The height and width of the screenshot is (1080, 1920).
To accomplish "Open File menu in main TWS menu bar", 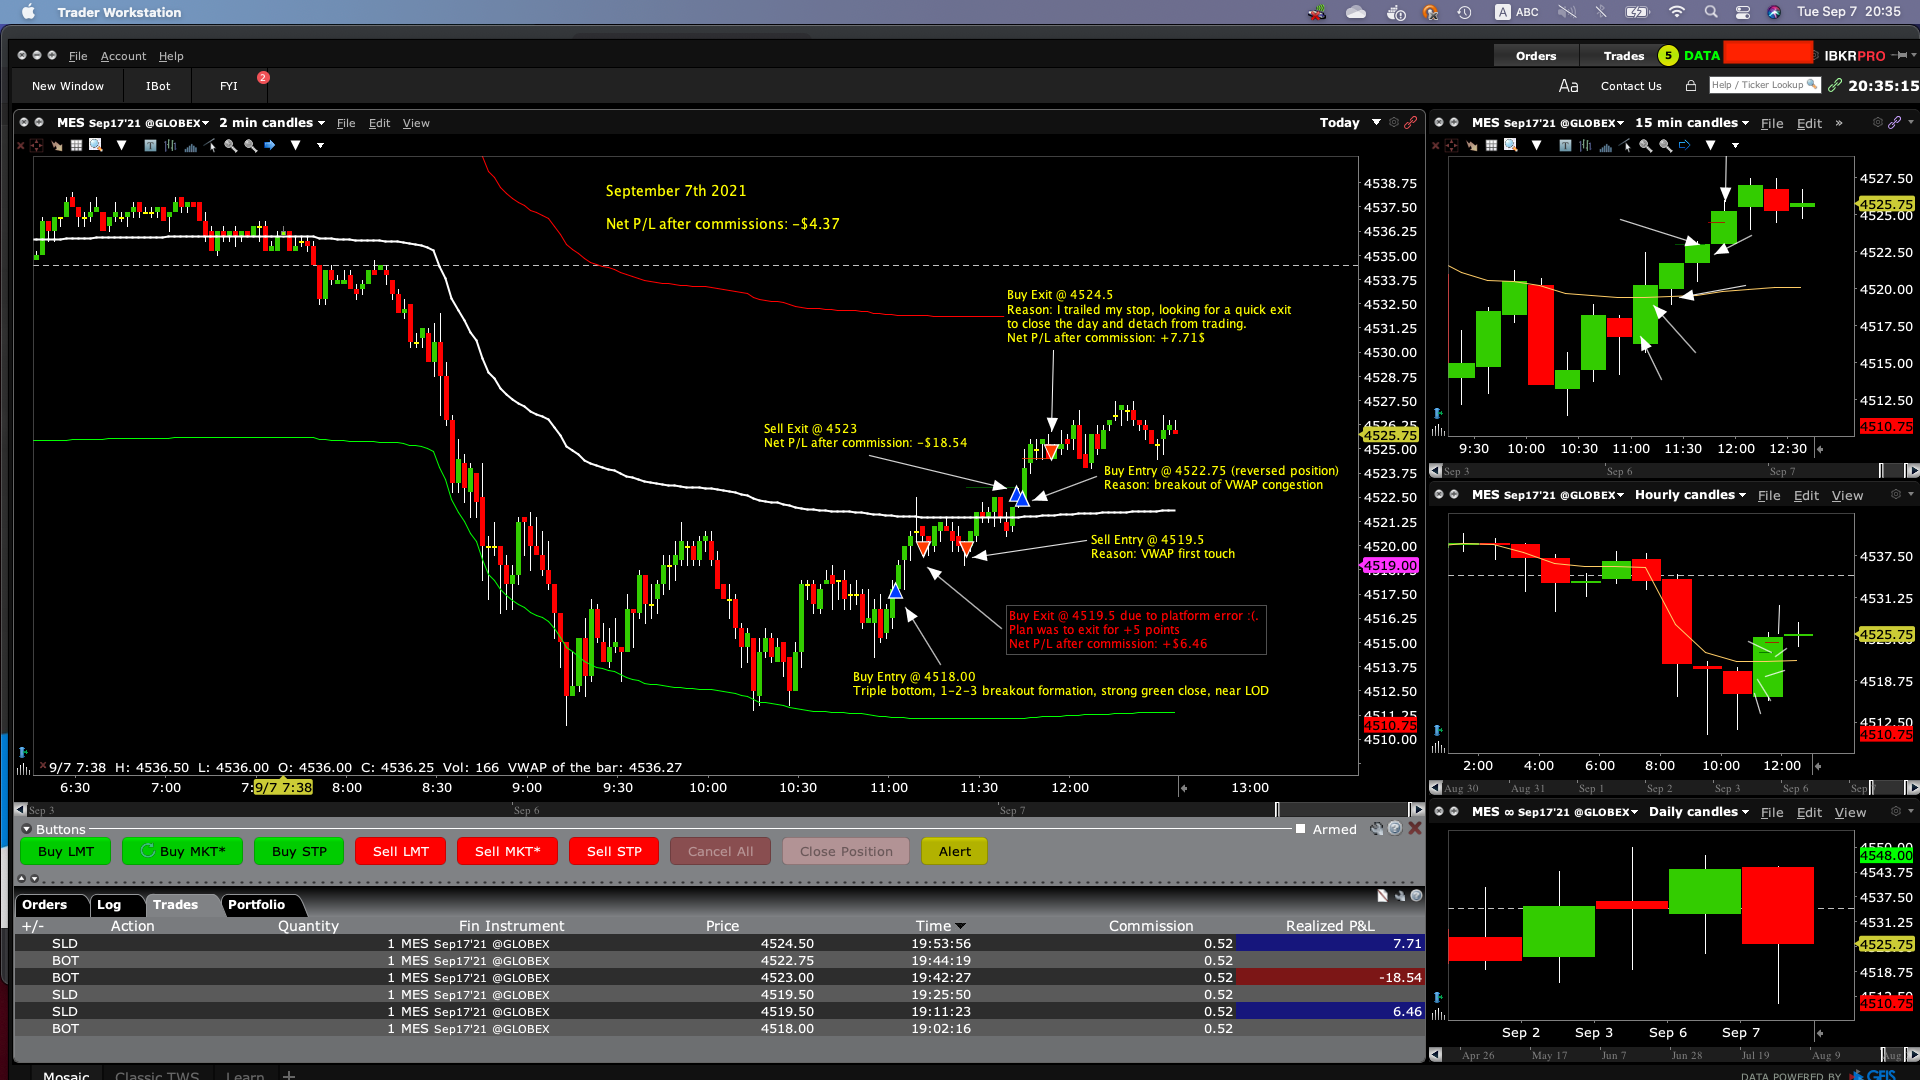I will [78, 56].
